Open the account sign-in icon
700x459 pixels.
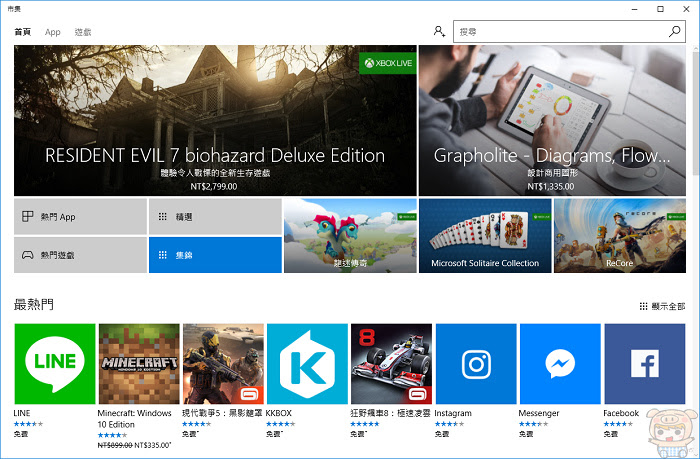(439, 31)
